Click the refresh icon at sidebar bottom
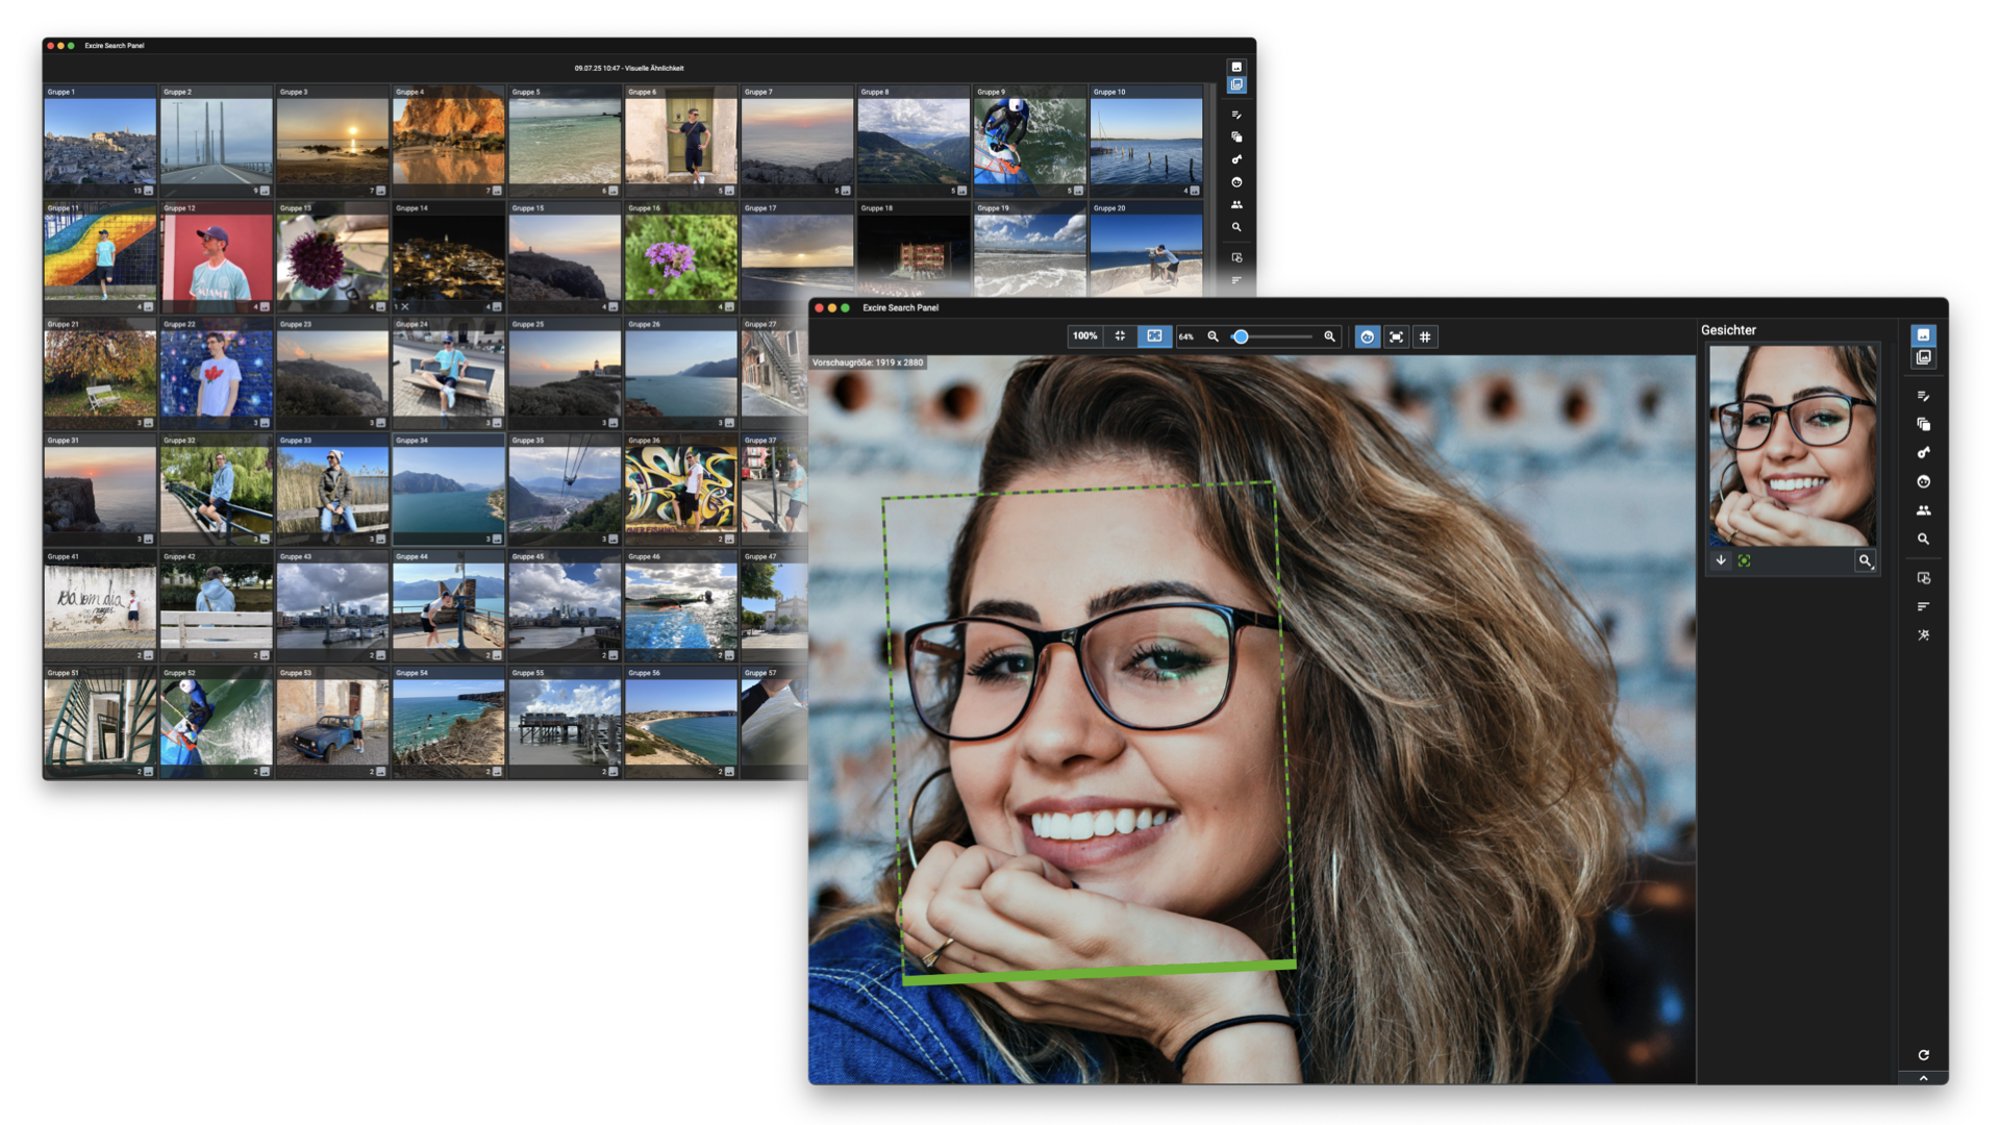 point(1923,1055)
